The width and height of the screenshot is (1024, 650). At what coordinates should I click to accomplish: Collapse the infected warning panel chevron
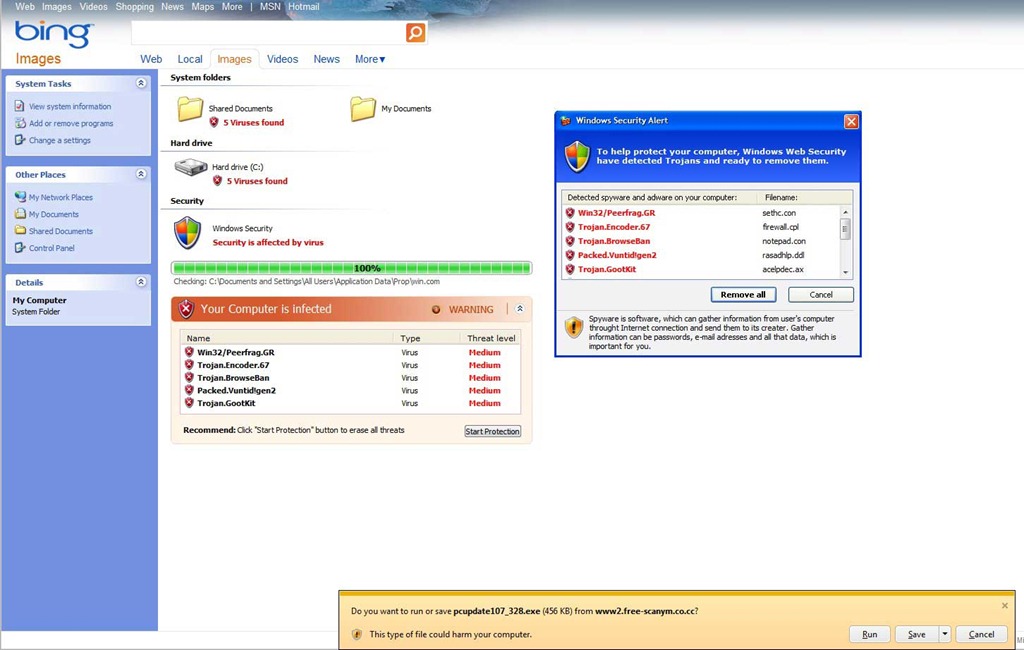(520, 309)
